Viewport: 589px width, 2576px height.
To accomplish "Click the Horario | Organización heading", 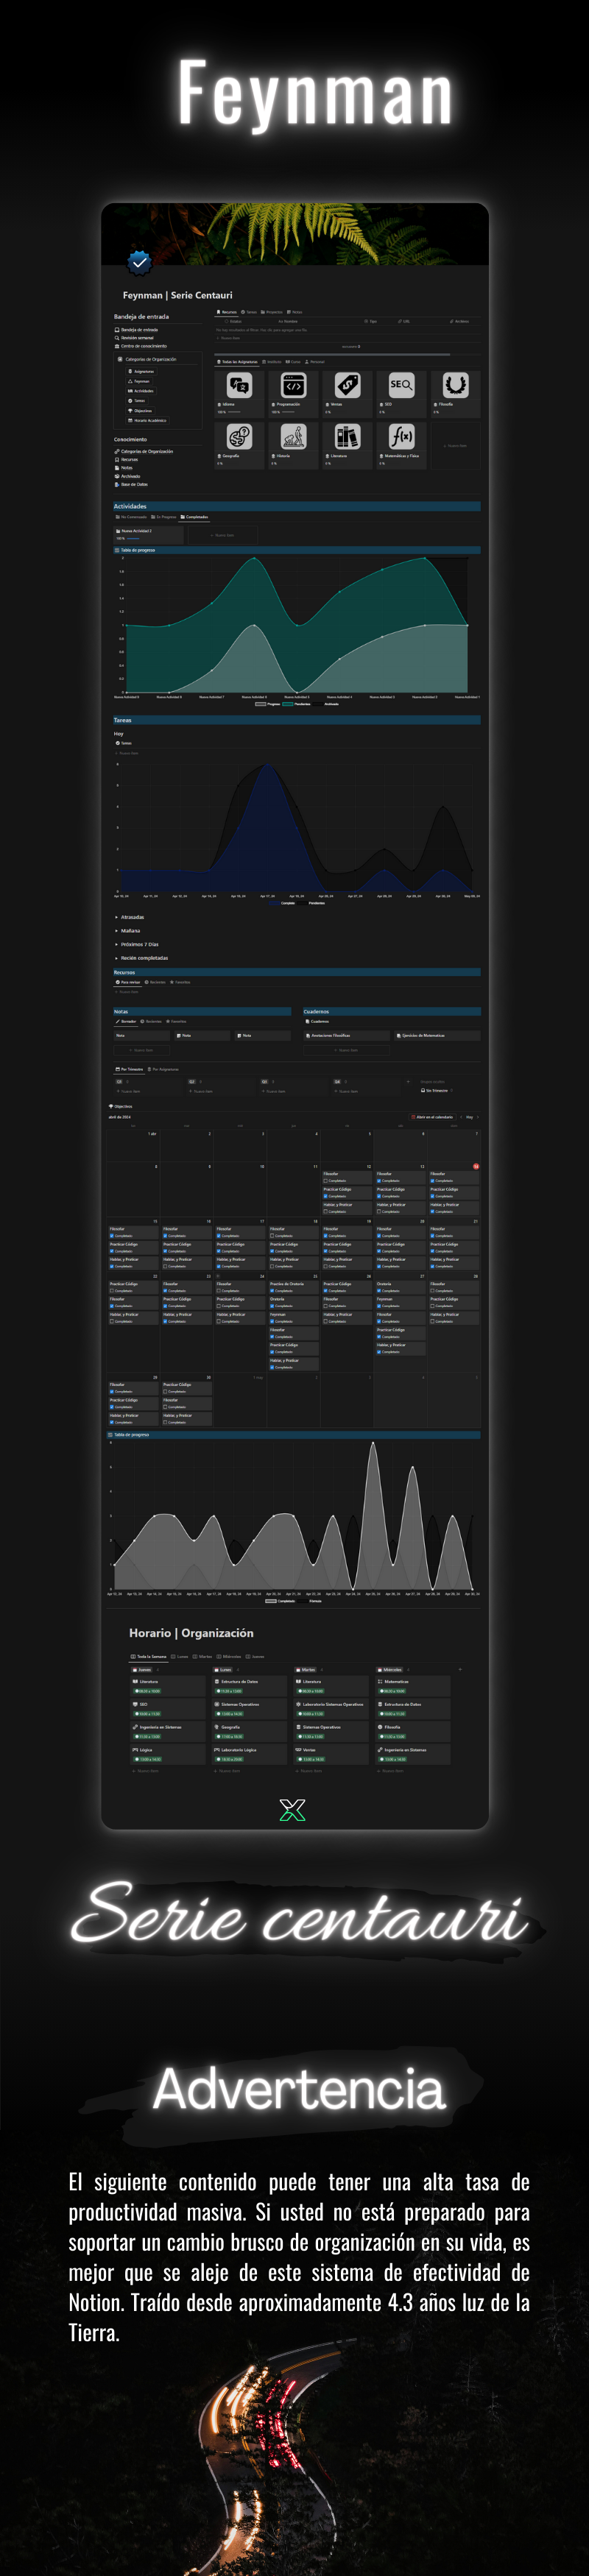I will coord(191,1633).
